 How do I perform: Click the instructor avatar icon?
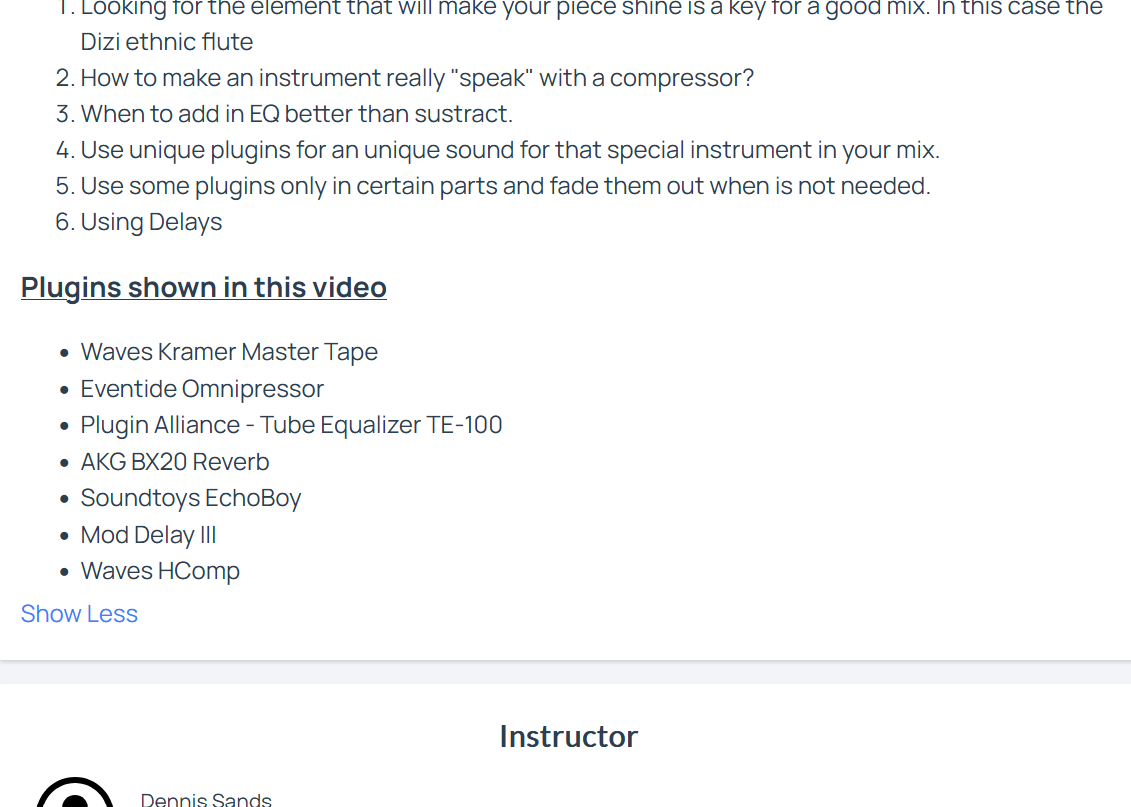pos(75,793)
